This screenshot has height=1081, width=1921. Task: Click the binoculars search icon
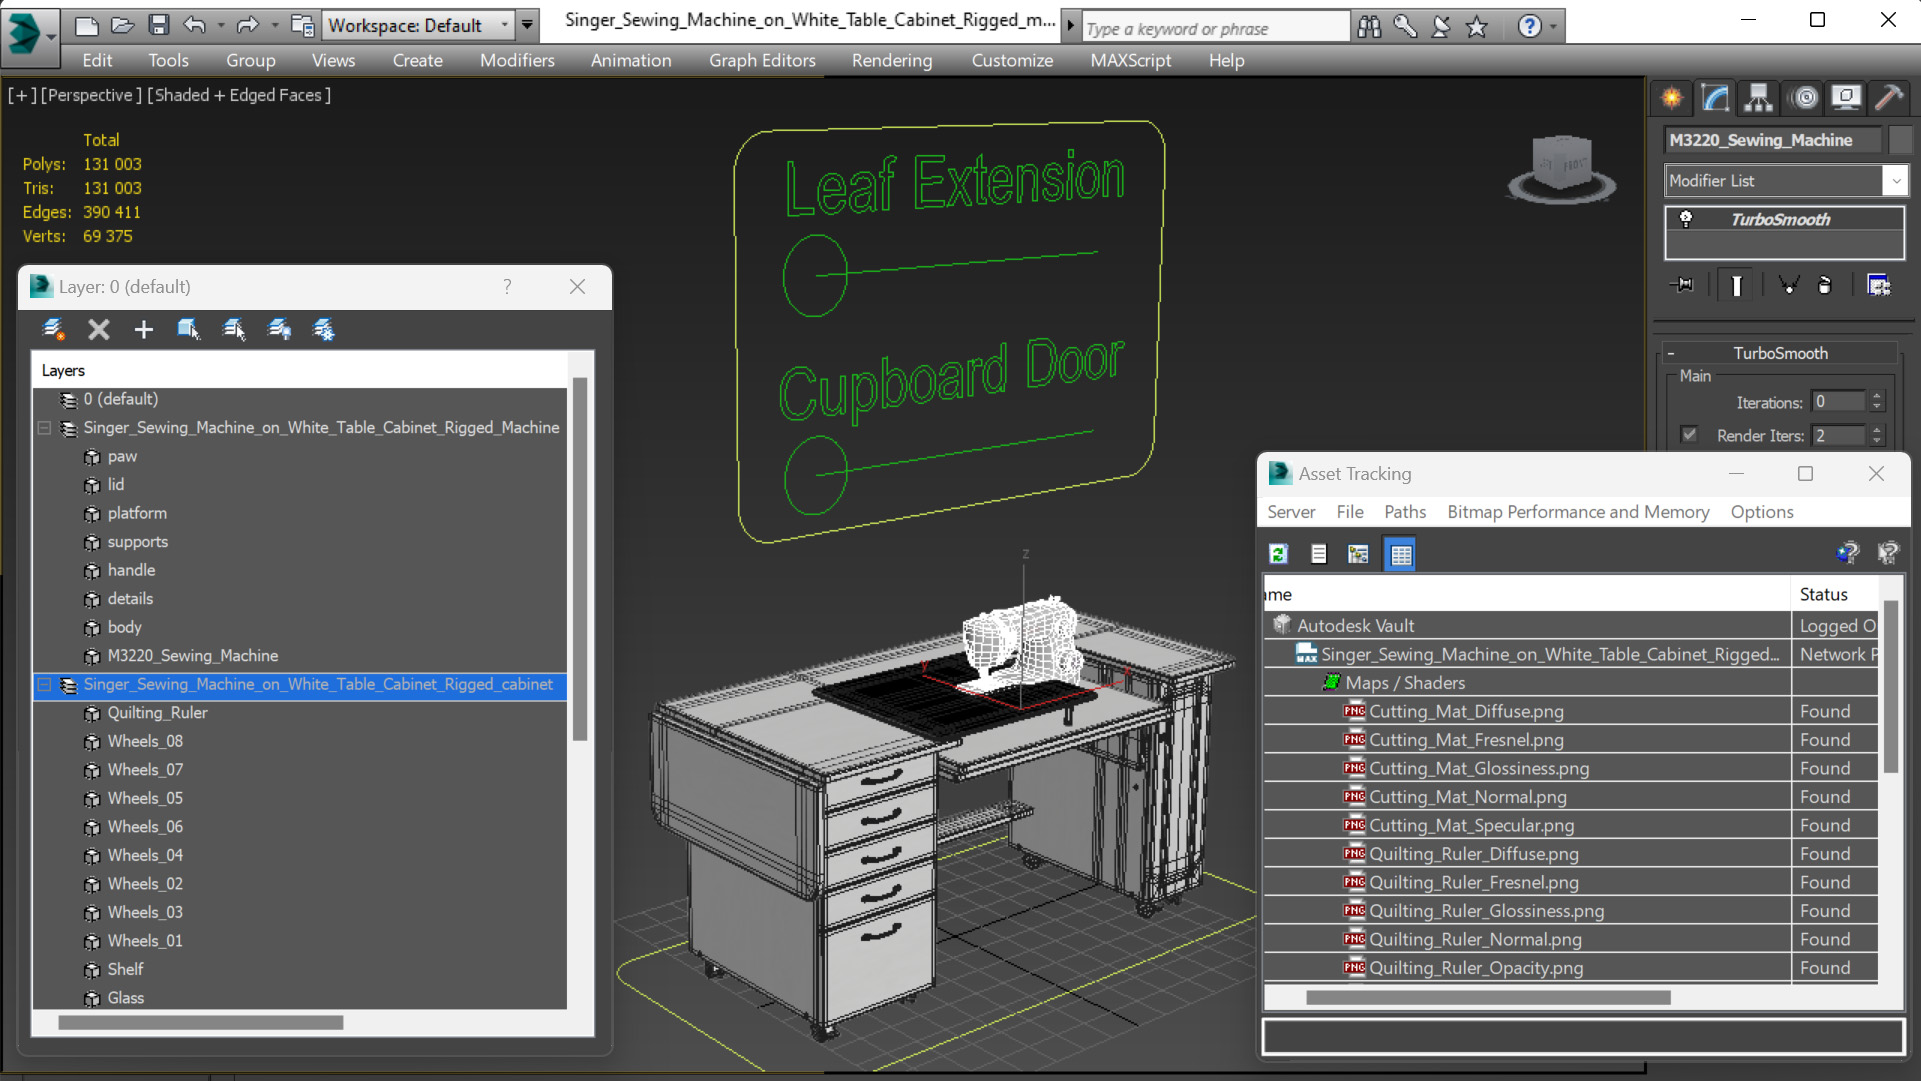coord(1369,27)
